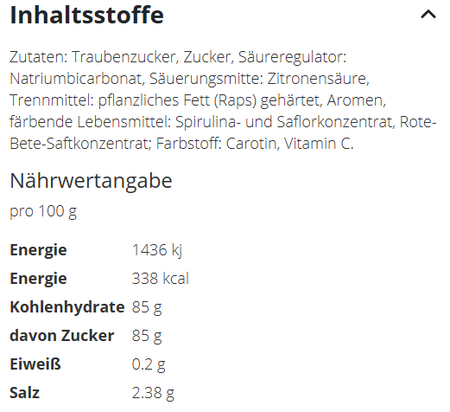This screenshot has width=450, height=412.
Task: Click the second Energie label (kcal row)
Action: pyautogui.click(x=38, y=279)
